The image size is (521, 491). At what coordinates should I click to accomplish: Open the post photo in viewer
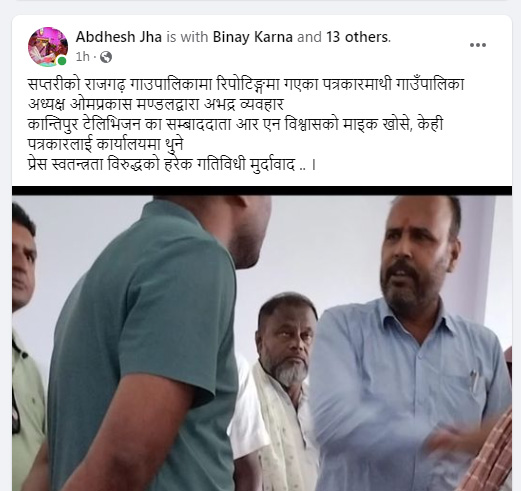(262, 338)
